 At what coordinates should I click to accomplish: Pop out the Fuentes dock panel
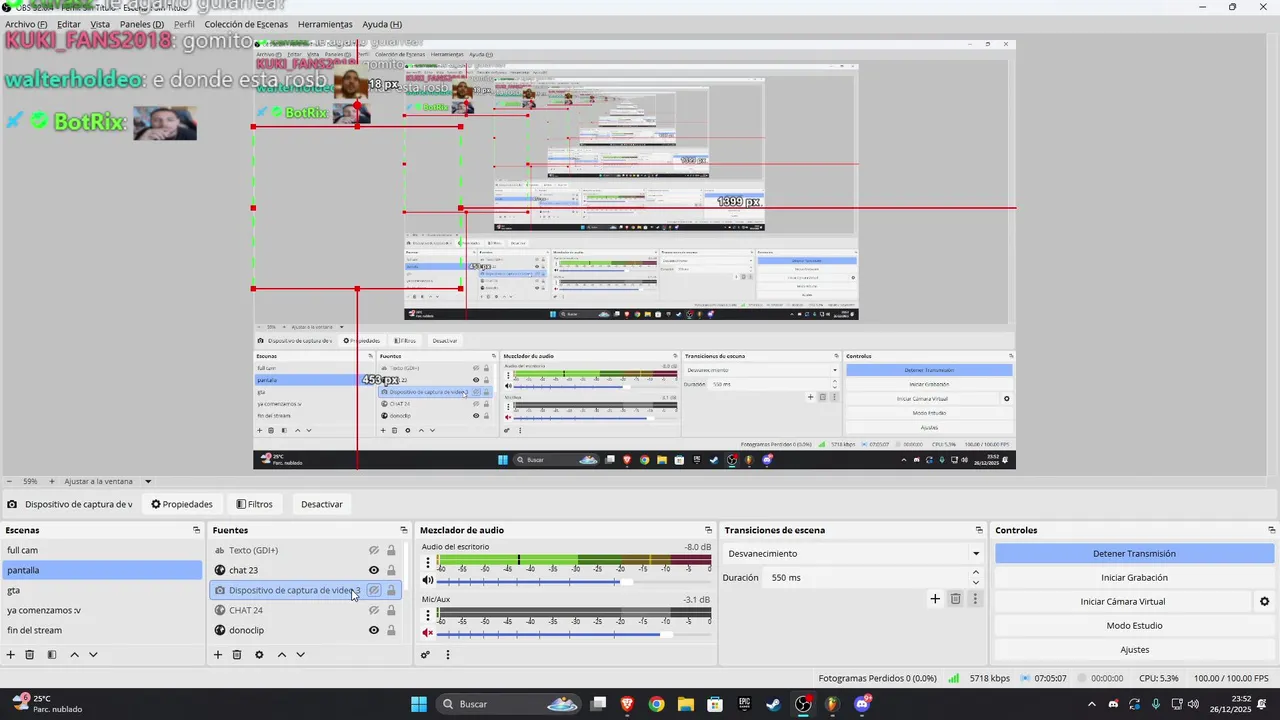click(x=404, y=530)
